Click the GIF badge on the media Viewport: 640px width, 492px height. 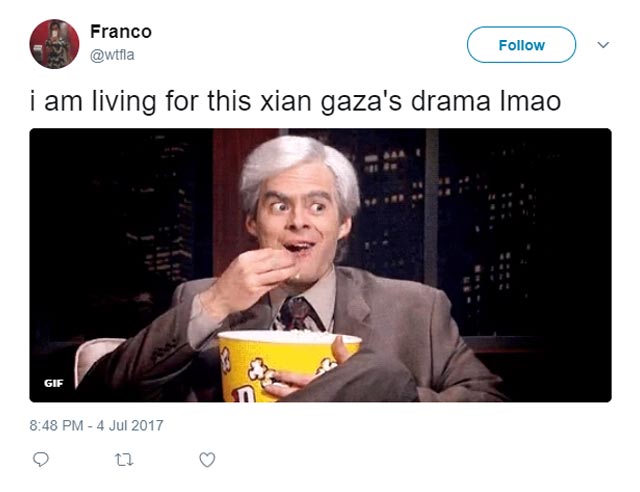click(x=53, y=383)
